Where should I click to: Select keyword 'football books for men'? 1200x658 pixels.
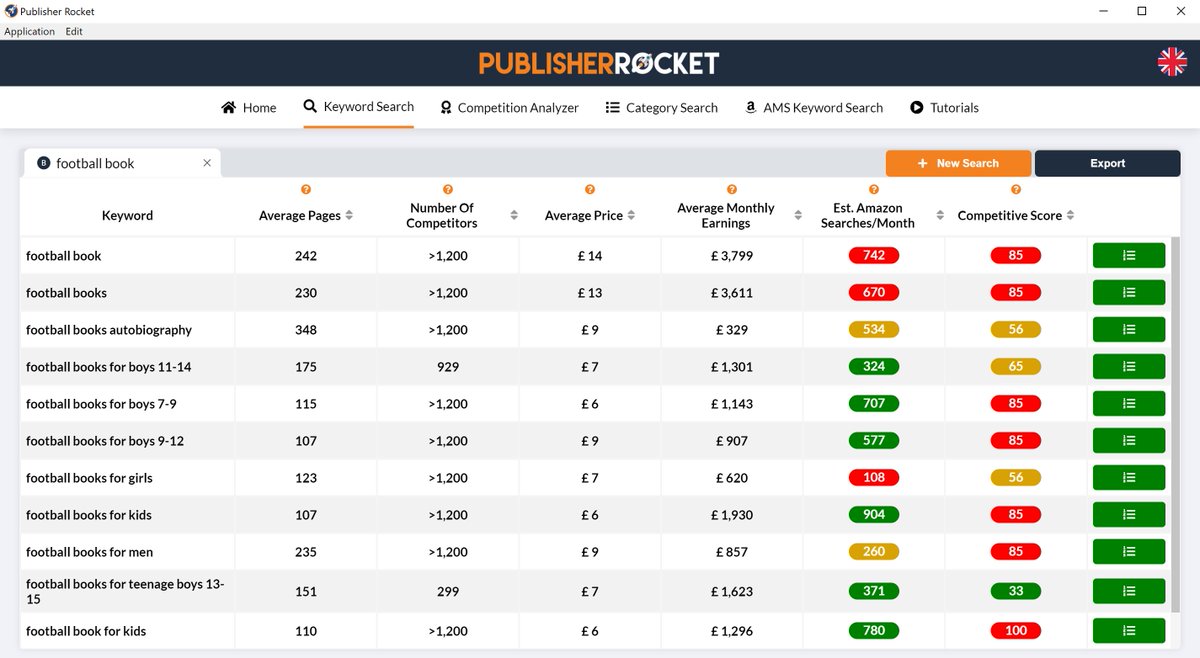pyautogui.click(x=89, y=552)
